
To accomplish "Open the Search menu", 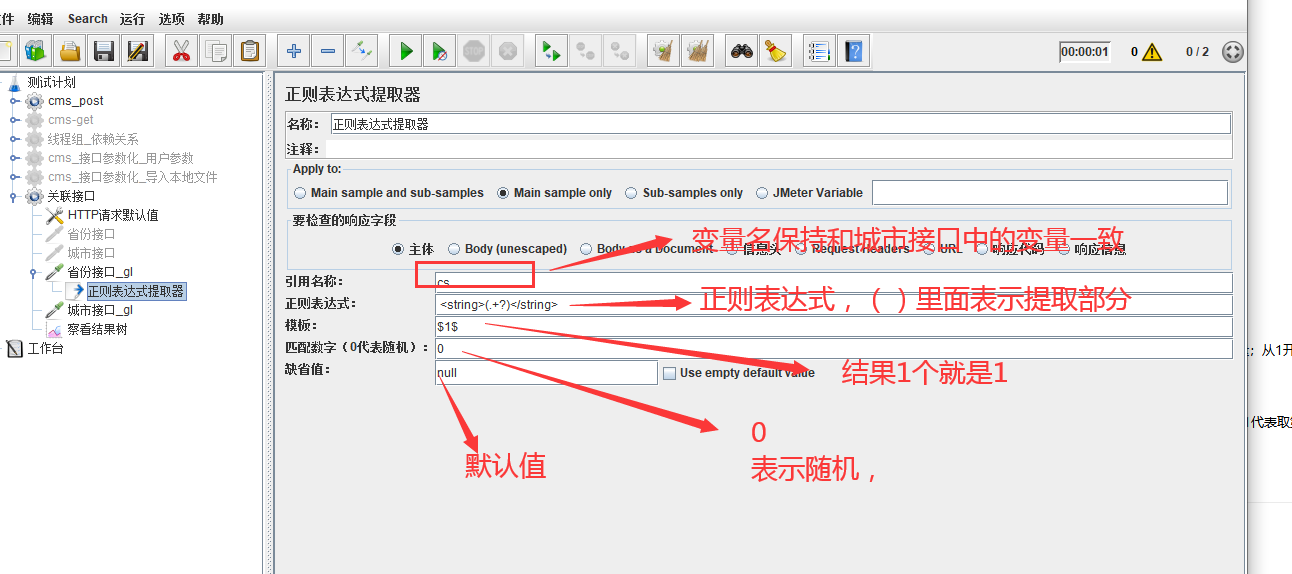I will pyautogui.click(x=88, y=19).
